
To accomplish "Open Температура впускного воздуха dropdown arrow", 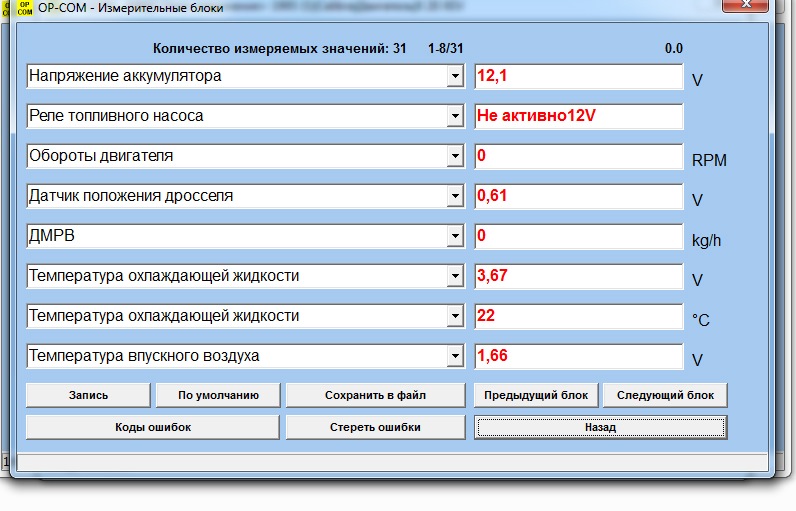I will coord(455,356).
